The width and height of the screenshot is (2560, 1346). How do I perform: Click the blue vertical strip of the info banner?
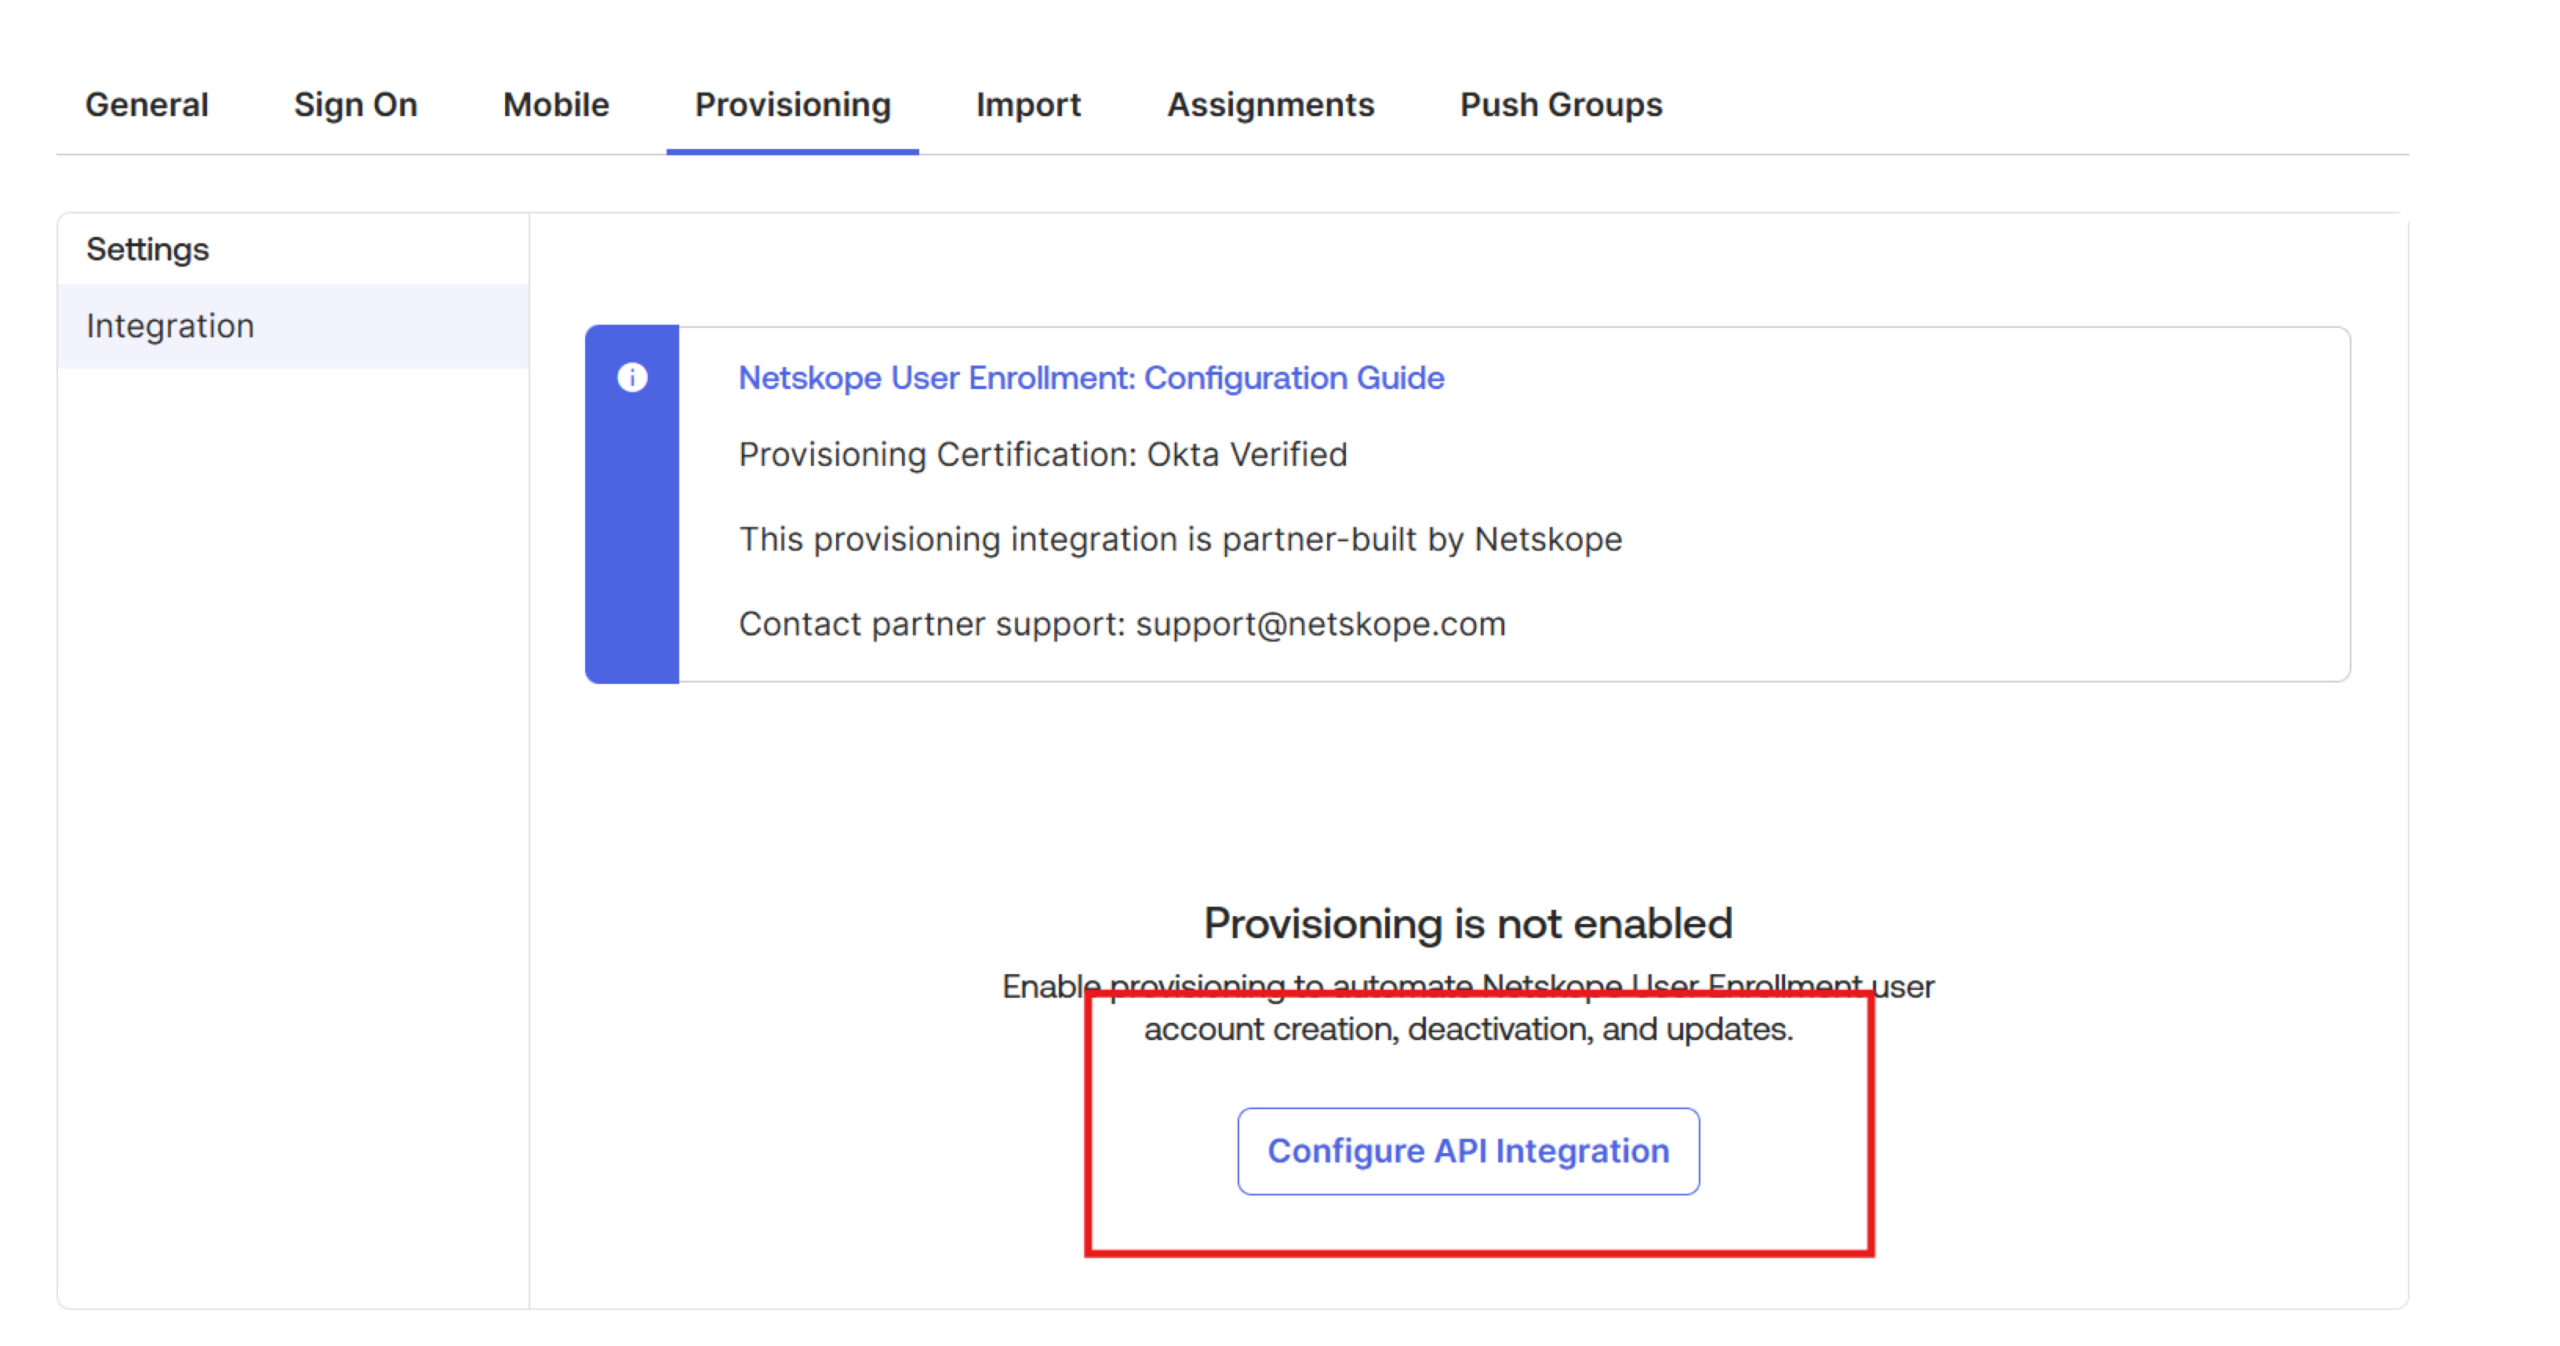point(632,504)
